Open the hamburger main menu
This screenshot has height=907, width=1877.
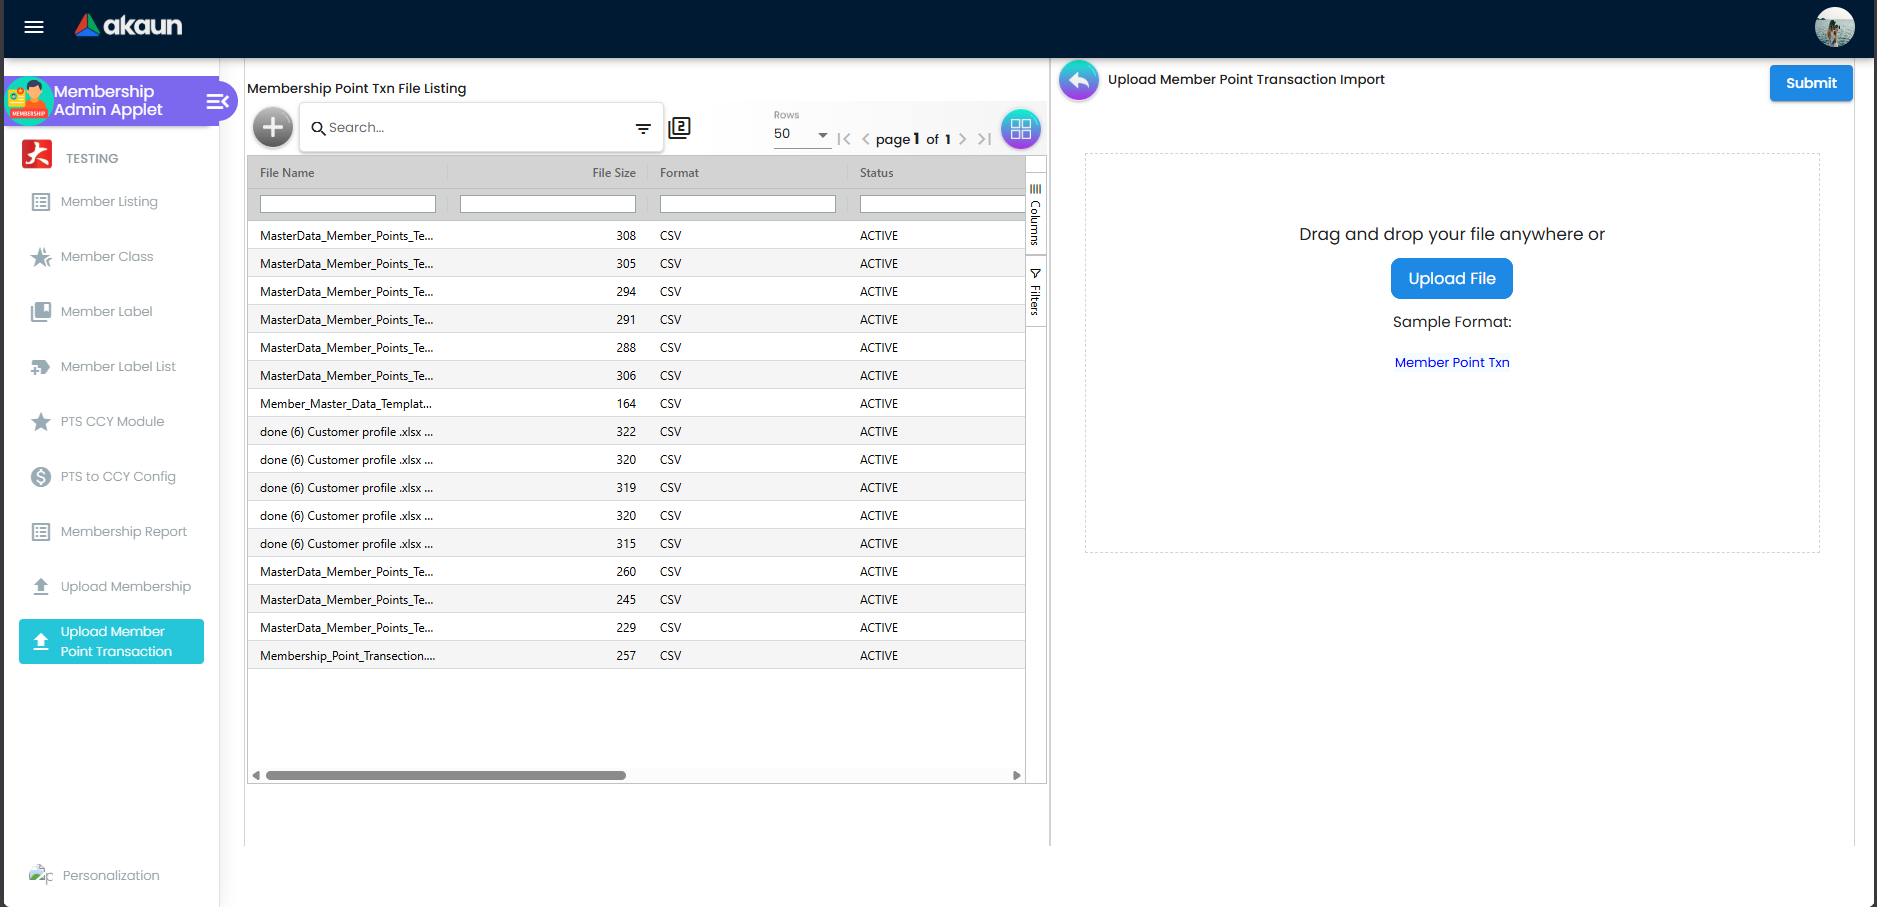pos(34,27)
